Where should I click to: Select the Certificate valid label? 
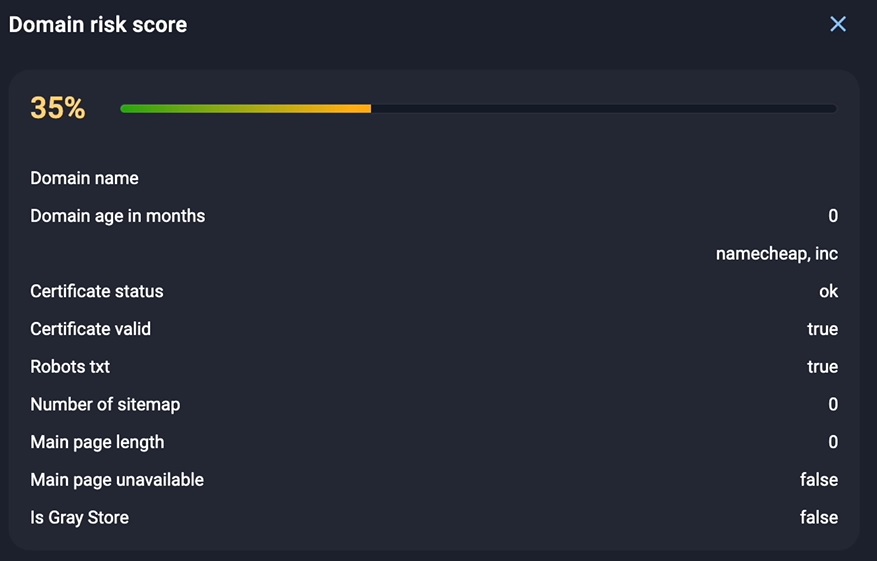pyautogui.click(x=90, y=329)
